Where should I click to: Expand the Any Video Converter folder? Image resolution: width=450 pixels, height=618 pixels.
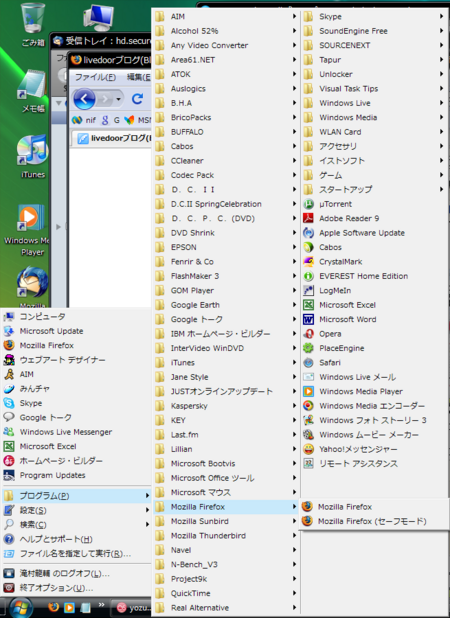pyautogui.click(x=226, y=45)
